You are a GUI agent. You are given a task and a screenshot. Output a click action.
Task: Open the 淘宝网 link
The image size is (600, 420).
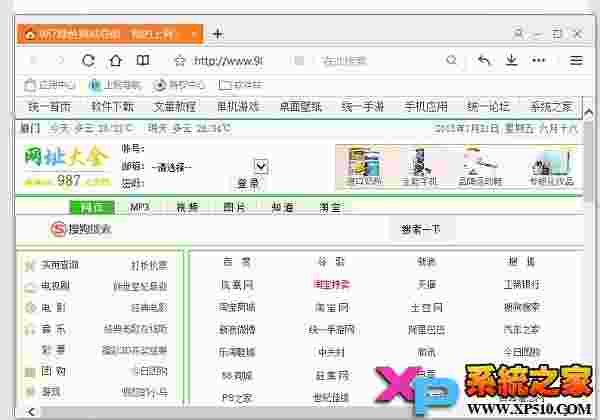coord(331,307)
